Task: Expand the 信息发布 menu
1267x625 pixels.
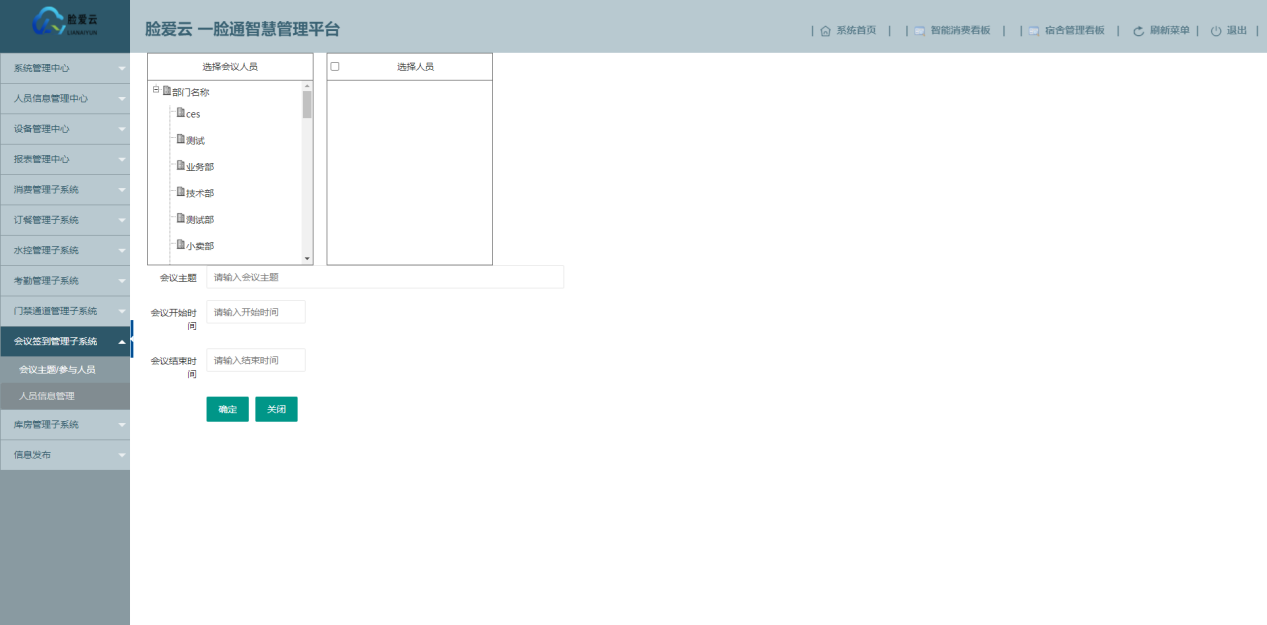Action: click(x=65, y=455)
